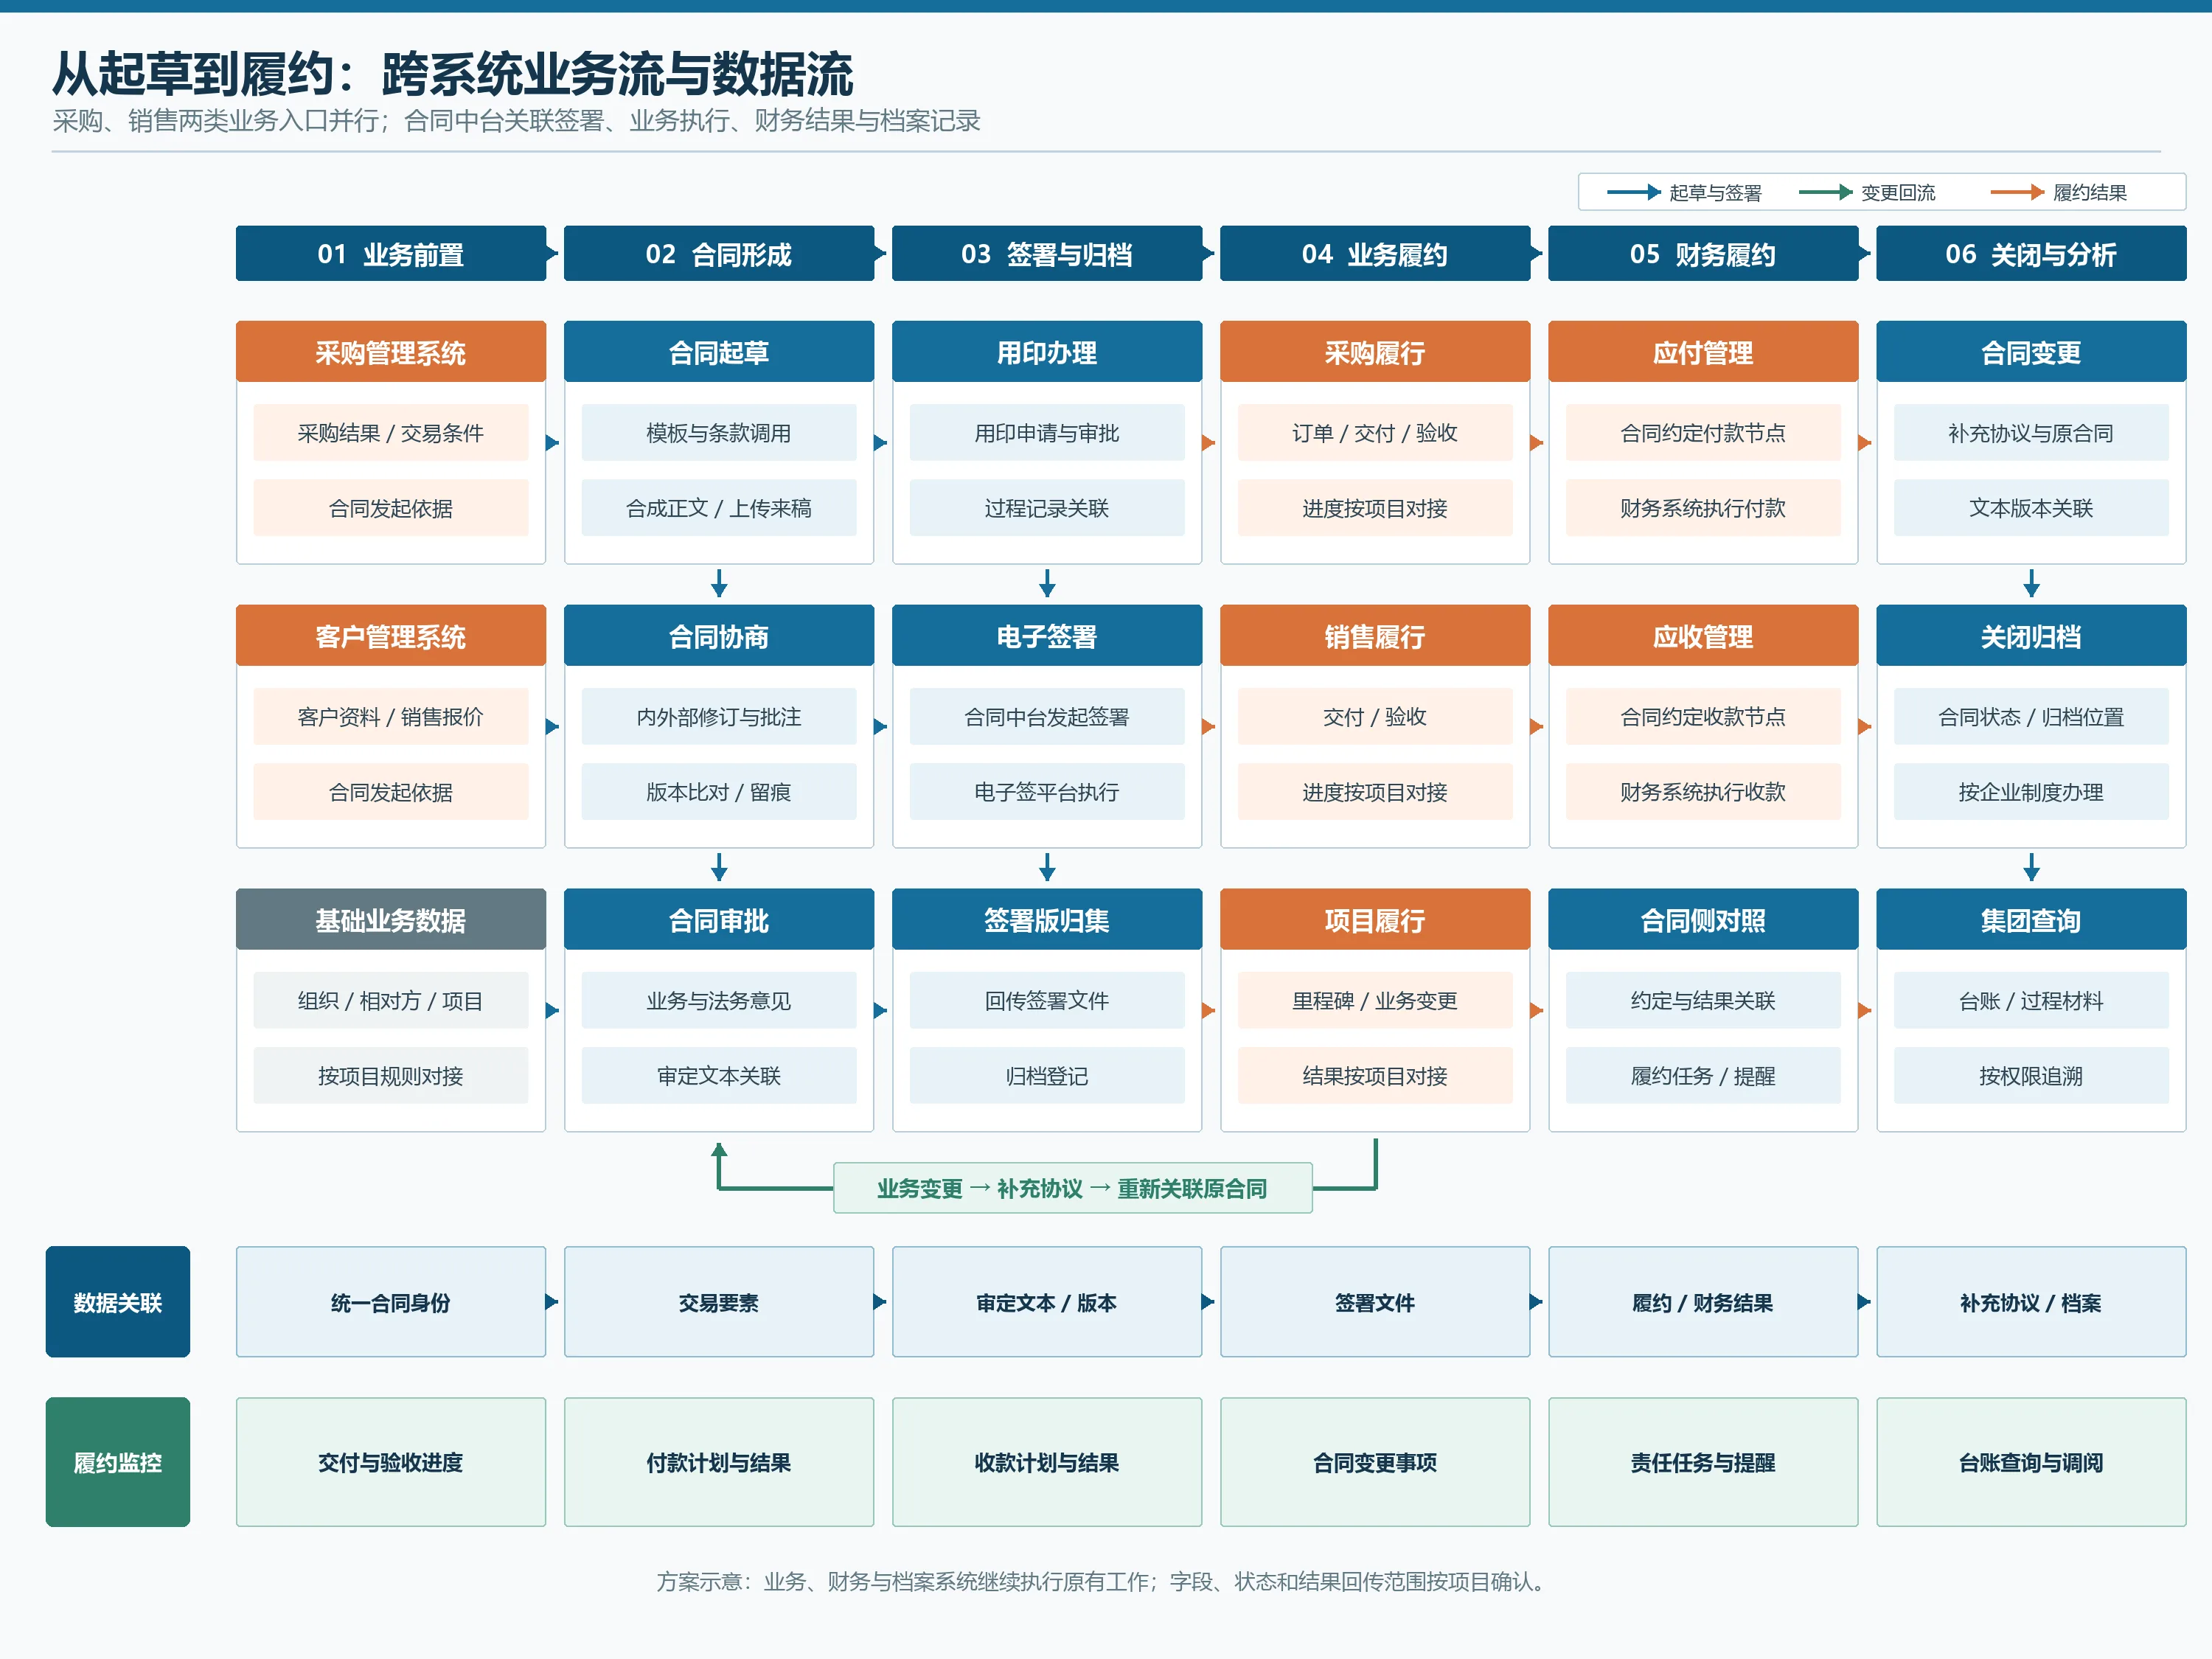This screenshot has height=1659, width=2212.
Task: Click the 台账查询与调阅 monitoring box
Action: pos(2031,1462)
